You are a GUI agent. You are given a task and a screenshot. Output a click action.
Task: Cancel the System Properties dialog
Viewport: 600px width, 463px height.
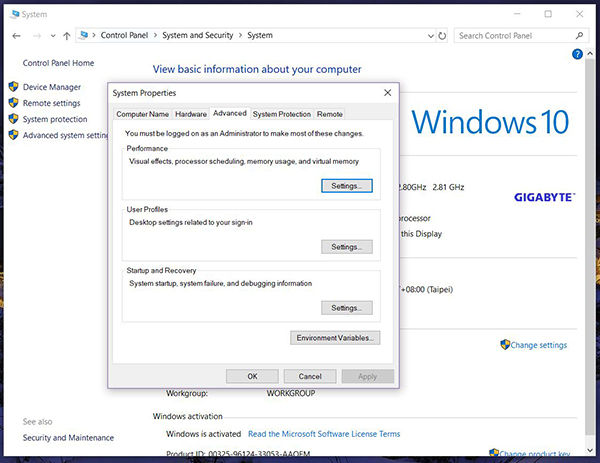(x=310, y=376)
